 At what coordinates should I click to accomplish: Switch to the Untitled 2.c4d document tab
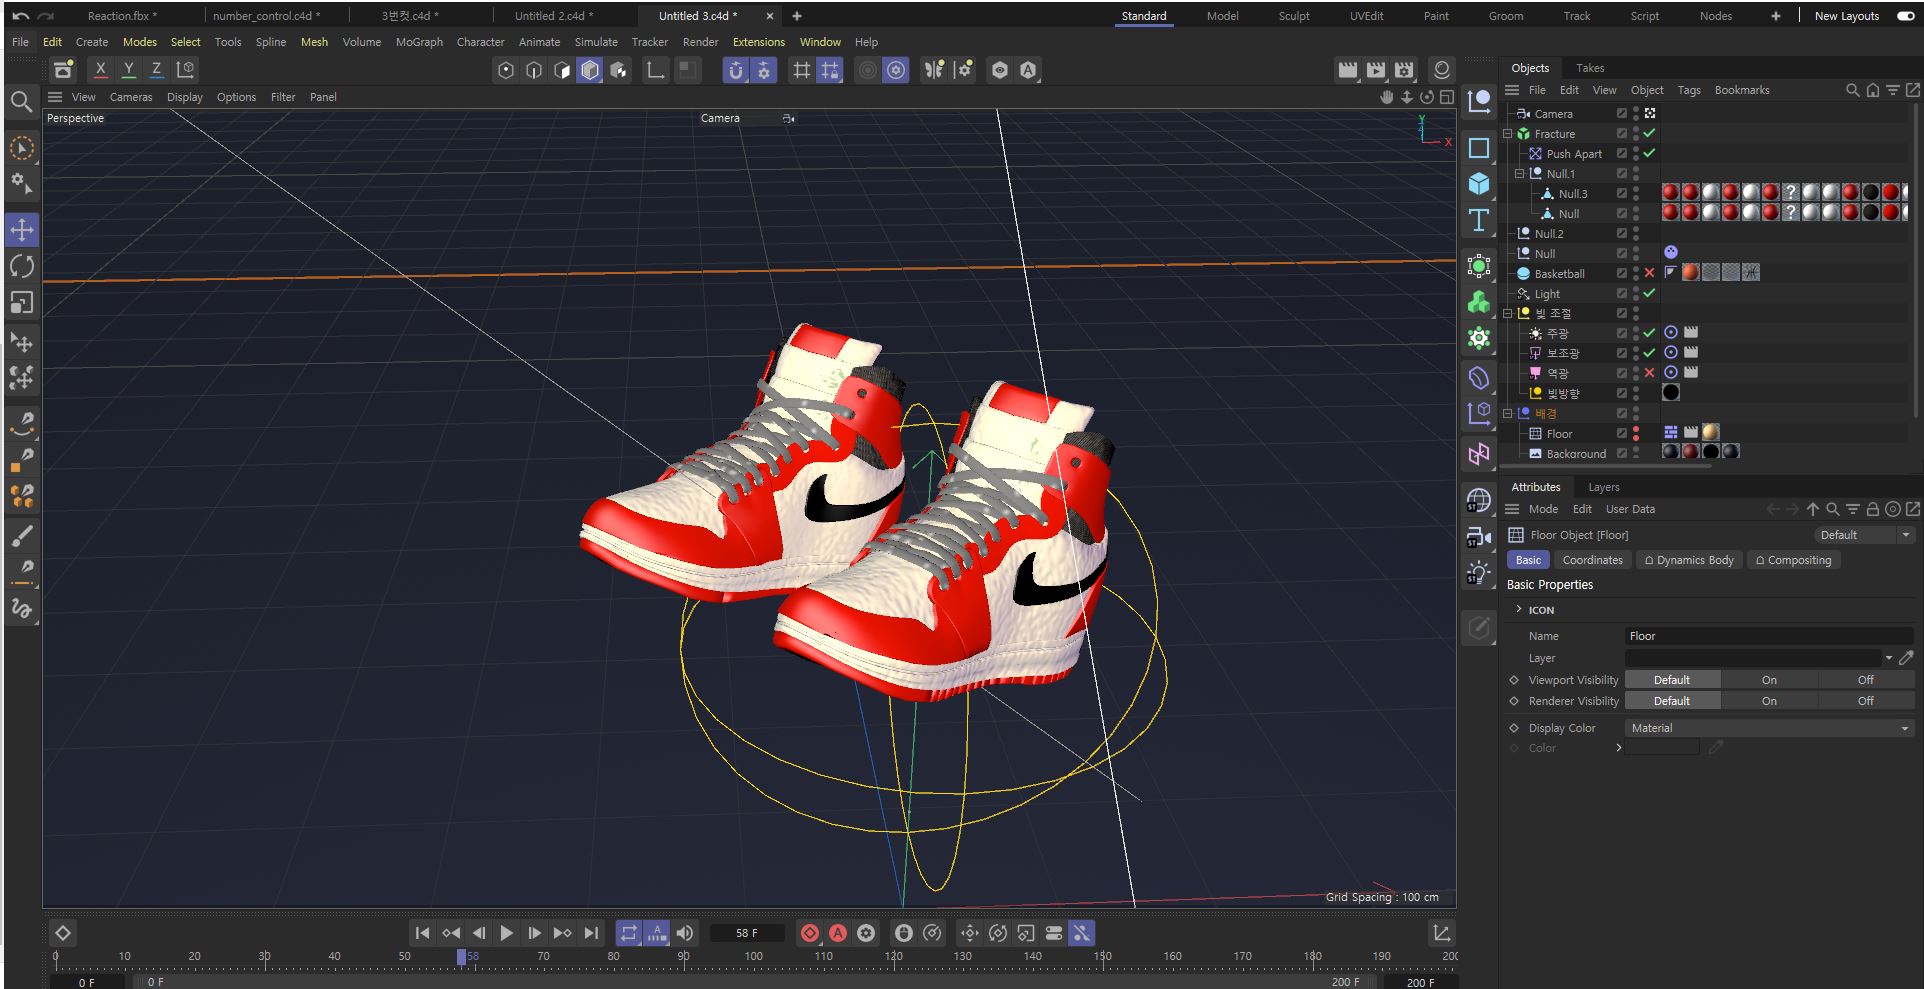coord(554,16)
